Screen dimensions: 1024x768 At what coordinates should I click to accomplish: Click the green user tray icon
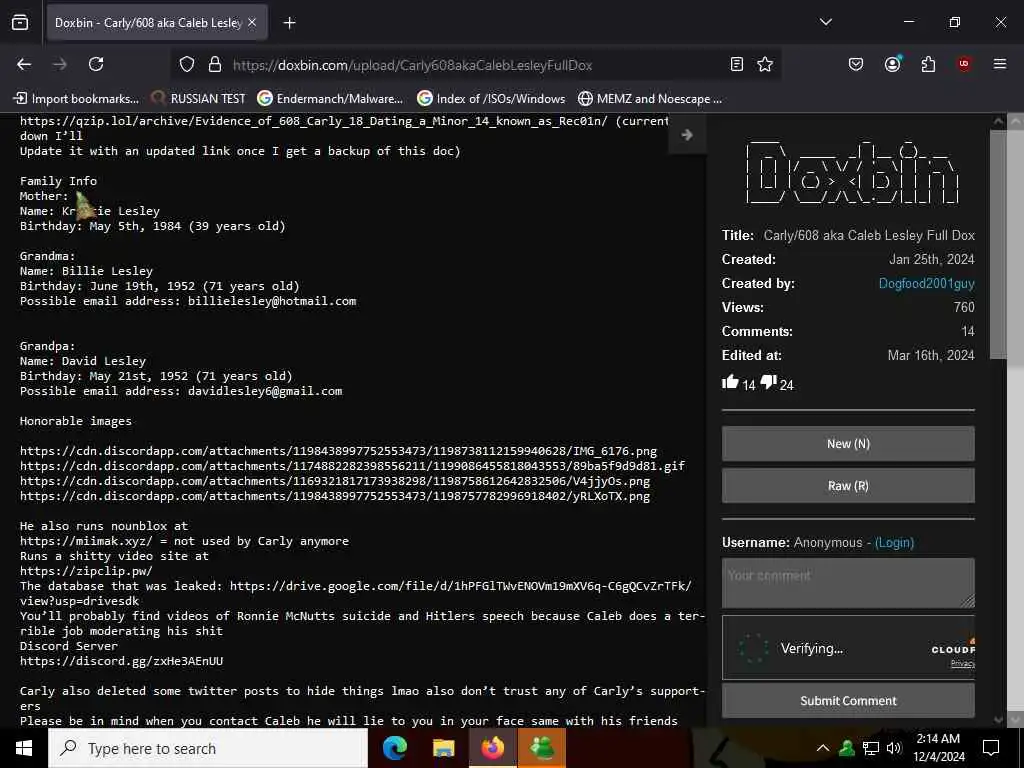click(x=846, y=748)
